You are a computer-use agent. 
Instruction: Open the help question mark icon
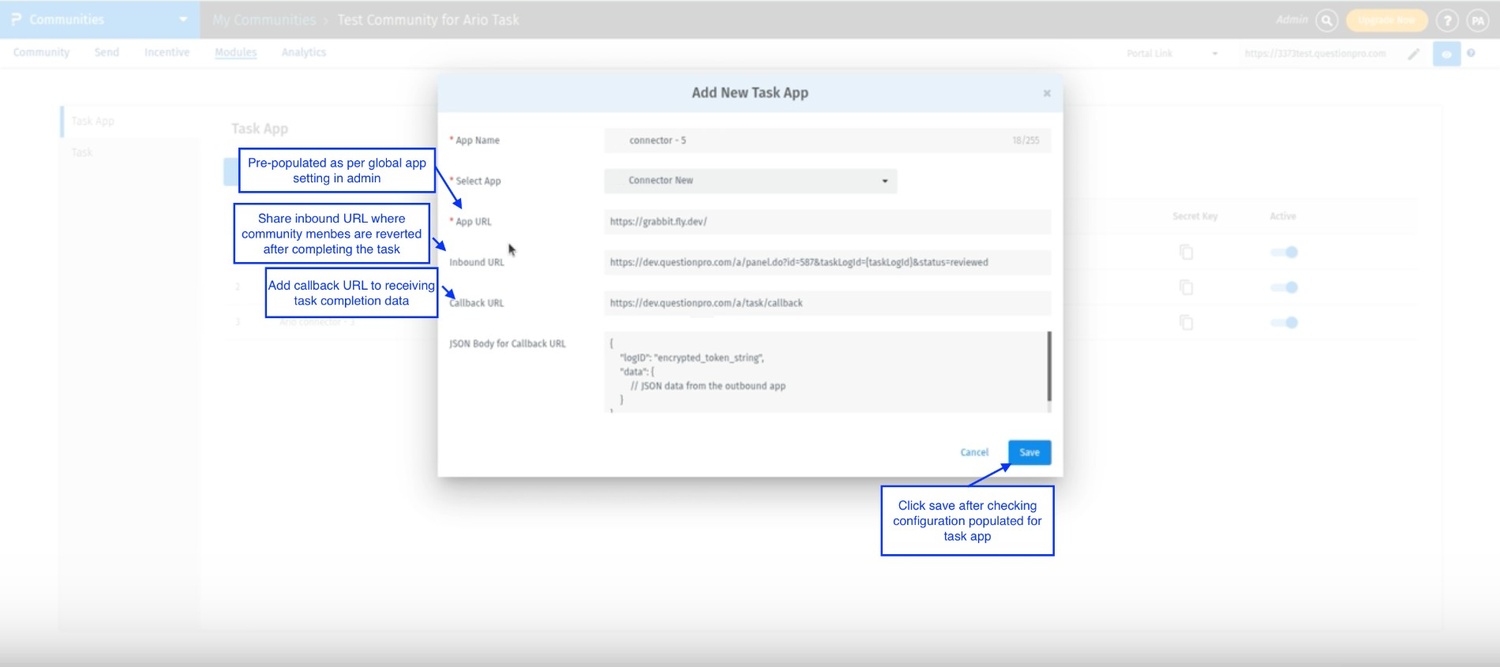click(x=1447, y=20)
